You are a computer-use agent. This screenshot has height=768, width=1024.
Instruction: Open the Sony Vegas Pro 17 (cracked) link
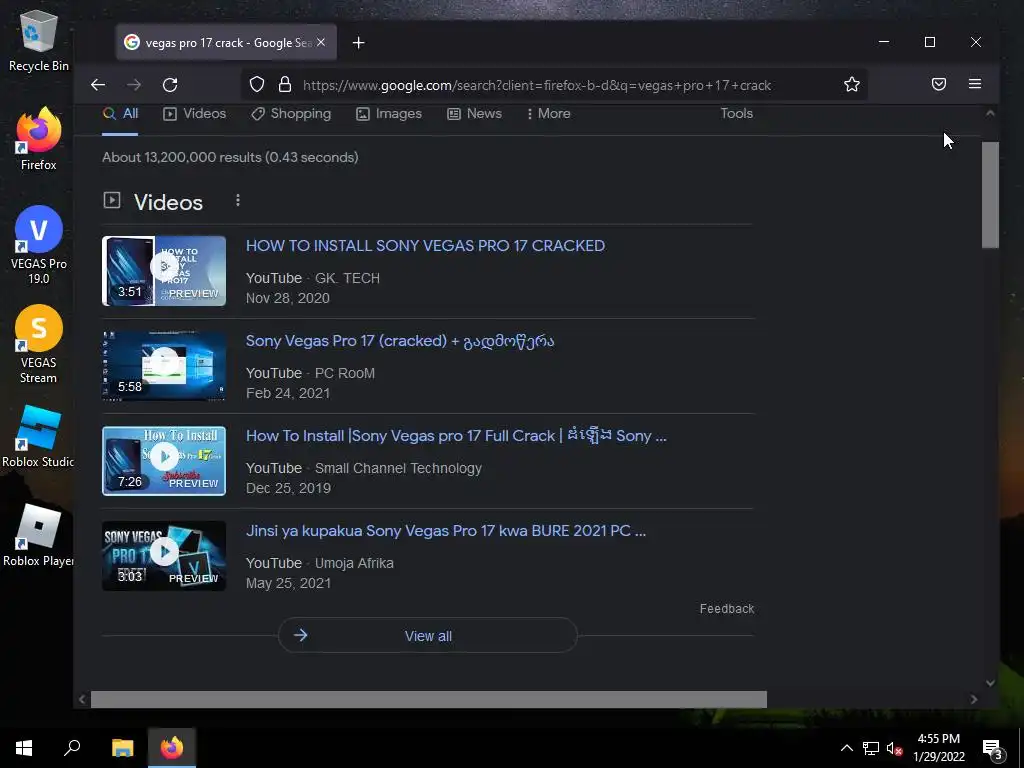tap(400, 341)
